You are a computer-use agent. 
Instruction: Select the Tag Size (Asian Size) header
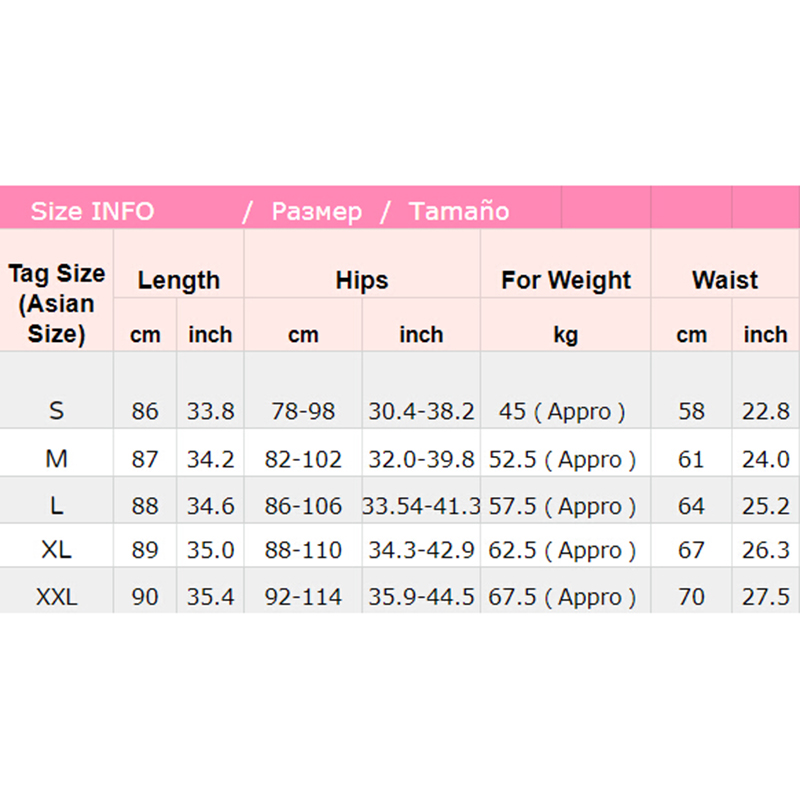57,303
